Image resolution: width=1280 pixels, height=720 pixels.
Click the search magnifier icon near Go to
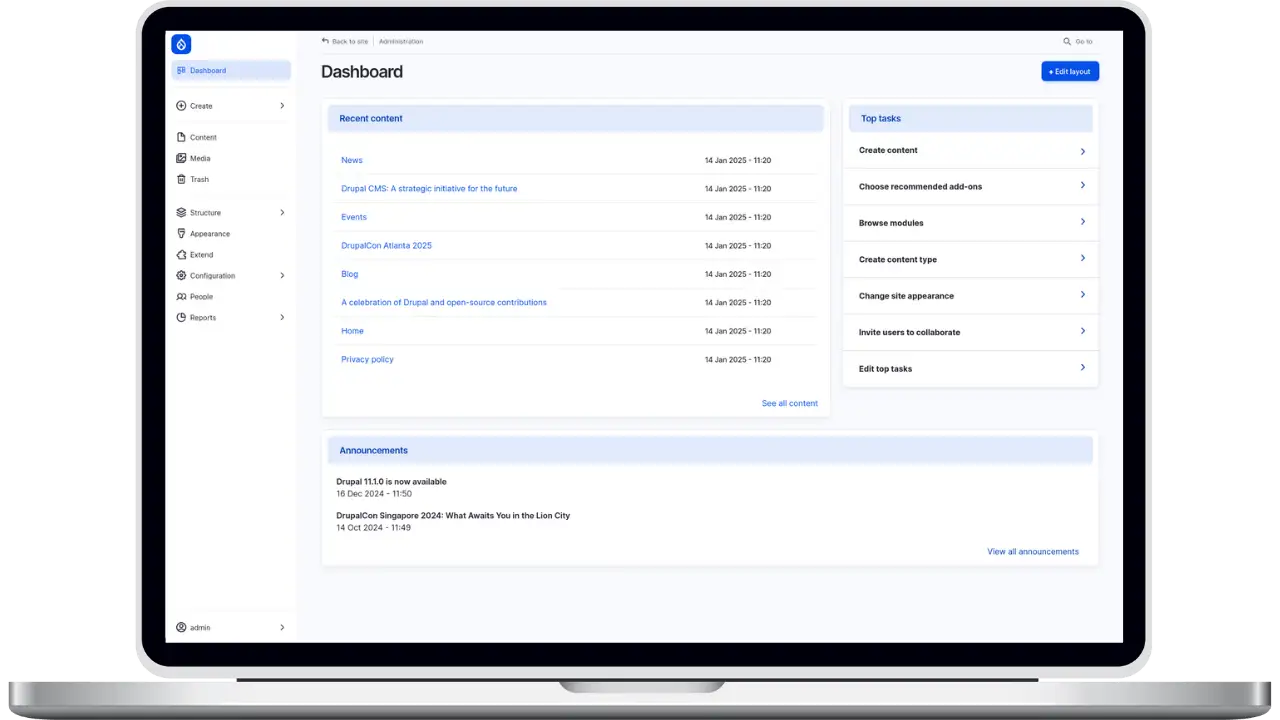point(1067,42)
